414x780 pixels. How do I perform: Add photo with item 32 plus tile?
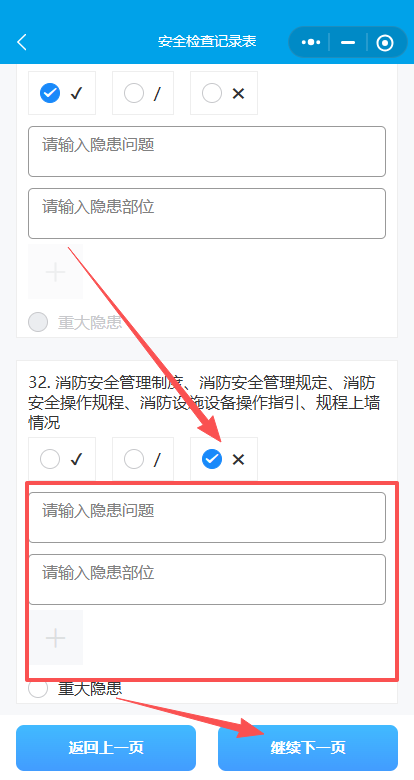tap(55, 638)
